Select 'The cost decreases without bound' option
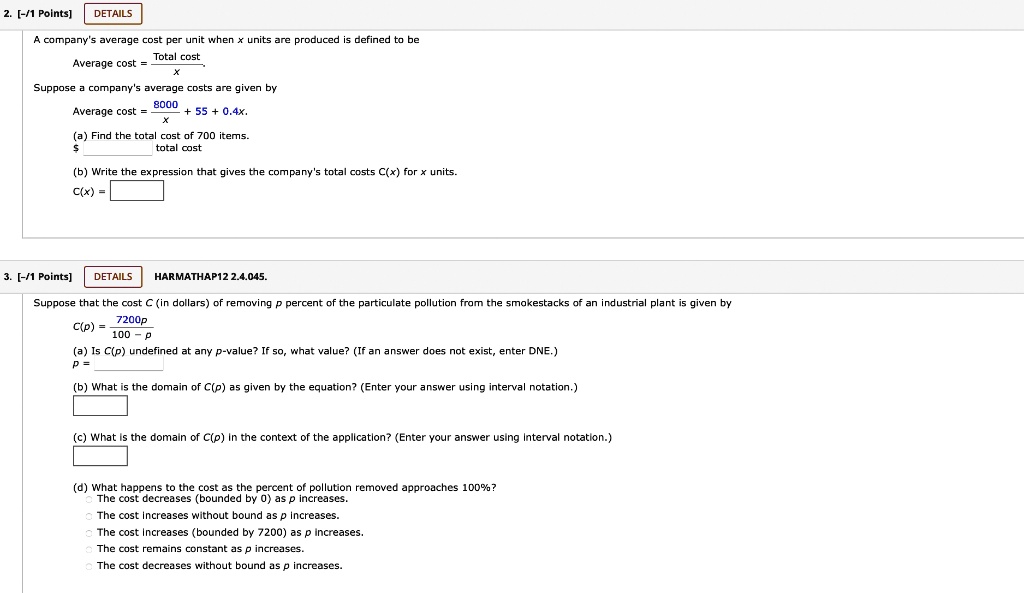 click(x=87, y=565)
